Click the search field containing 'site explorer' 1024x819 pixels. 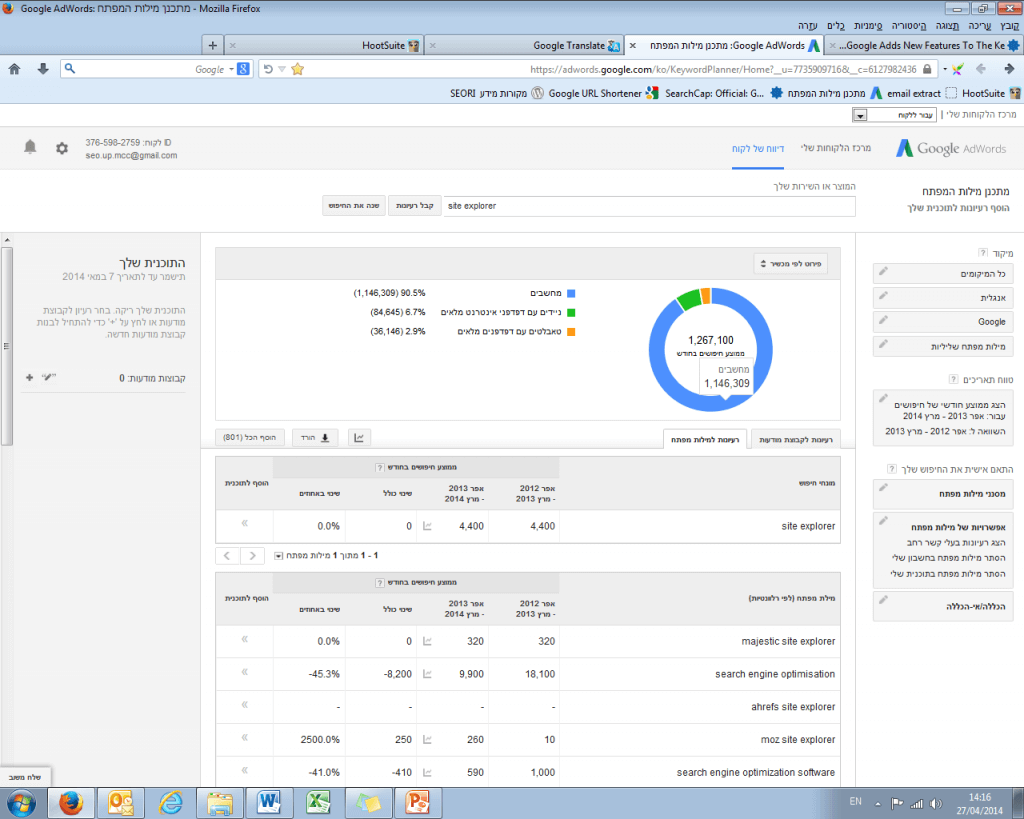pos(648,206)
